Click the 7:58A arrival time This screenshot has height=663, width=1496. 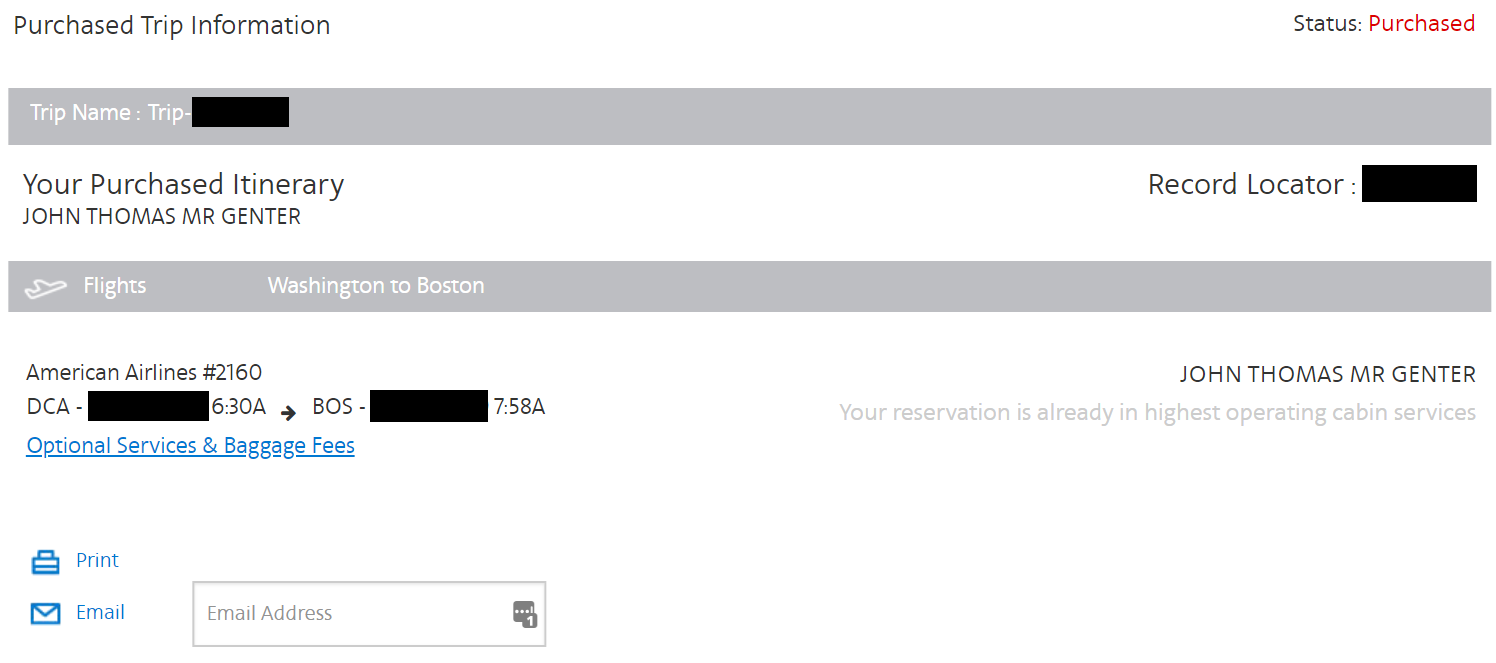point(519,407)
